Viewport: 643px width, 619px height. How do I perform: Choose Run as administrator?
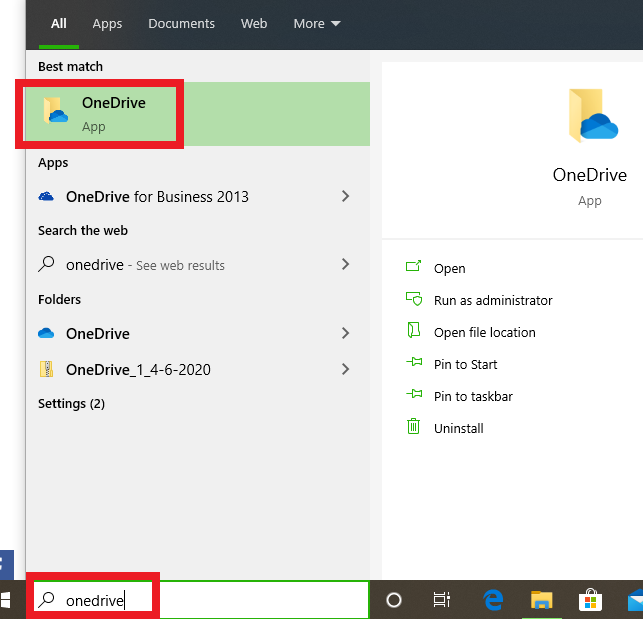click(493, 300)
